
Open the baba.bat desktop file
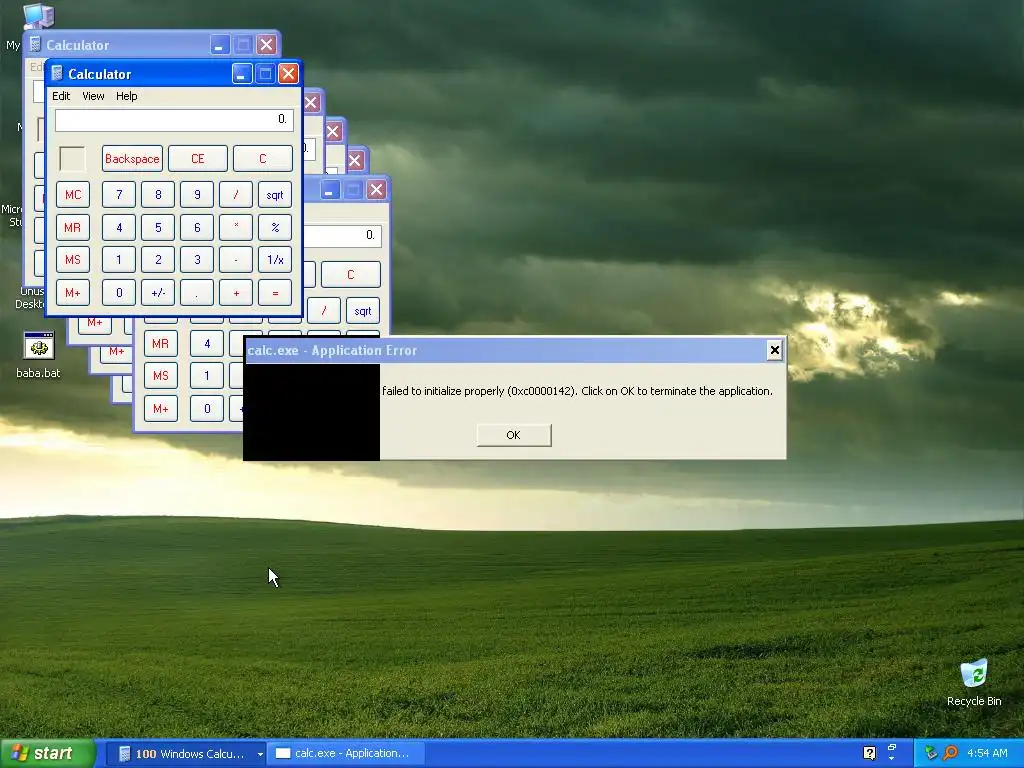(x=38, y=355)
